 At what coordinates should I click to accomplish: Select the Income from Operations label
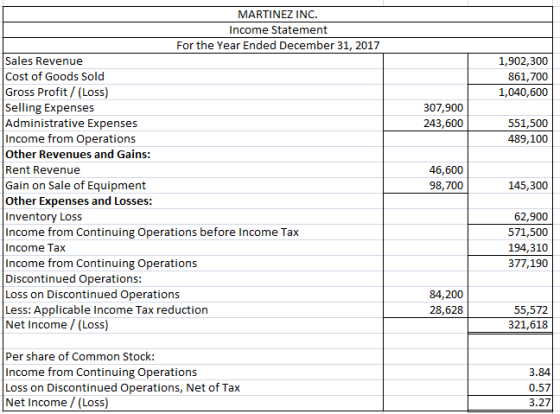click(70, 139)
